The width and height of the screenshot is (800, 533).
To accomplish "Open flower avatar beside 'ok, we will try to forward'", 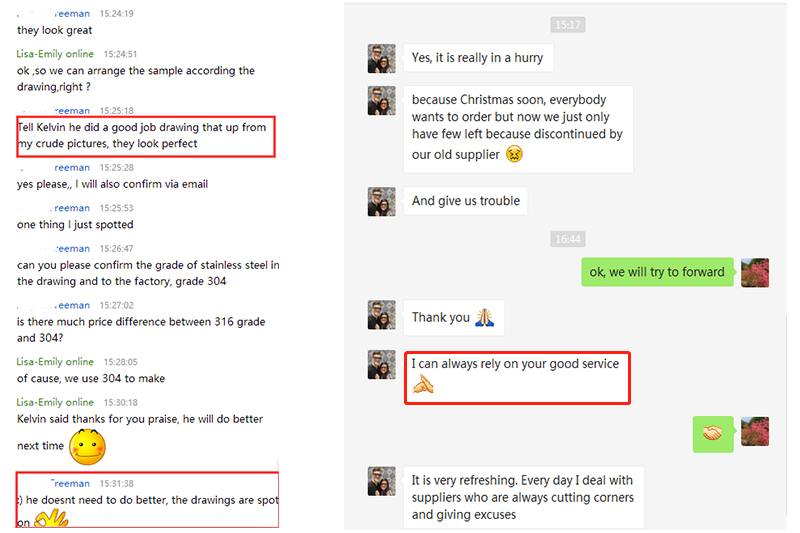I will click(x=755, y=272).
